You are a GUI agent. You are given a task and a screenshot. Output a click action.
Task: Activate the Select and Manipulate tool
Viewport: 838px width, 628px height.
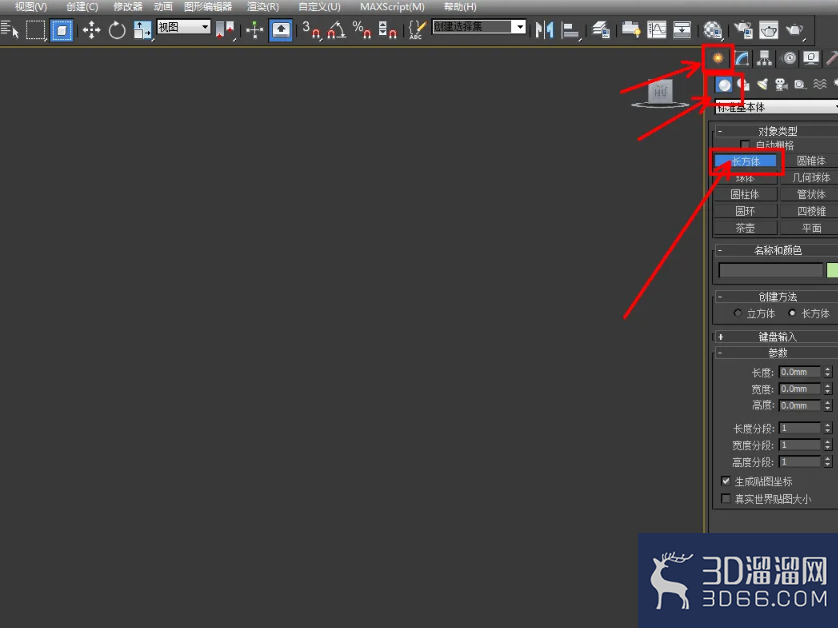(x=255, y=30)
